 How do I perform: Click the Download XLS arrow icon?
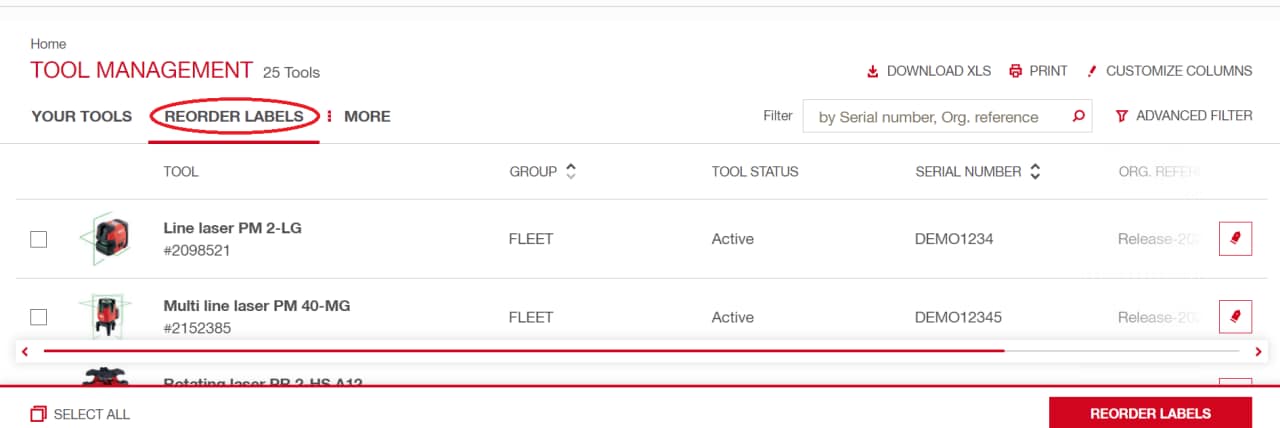tap(872, 71)
